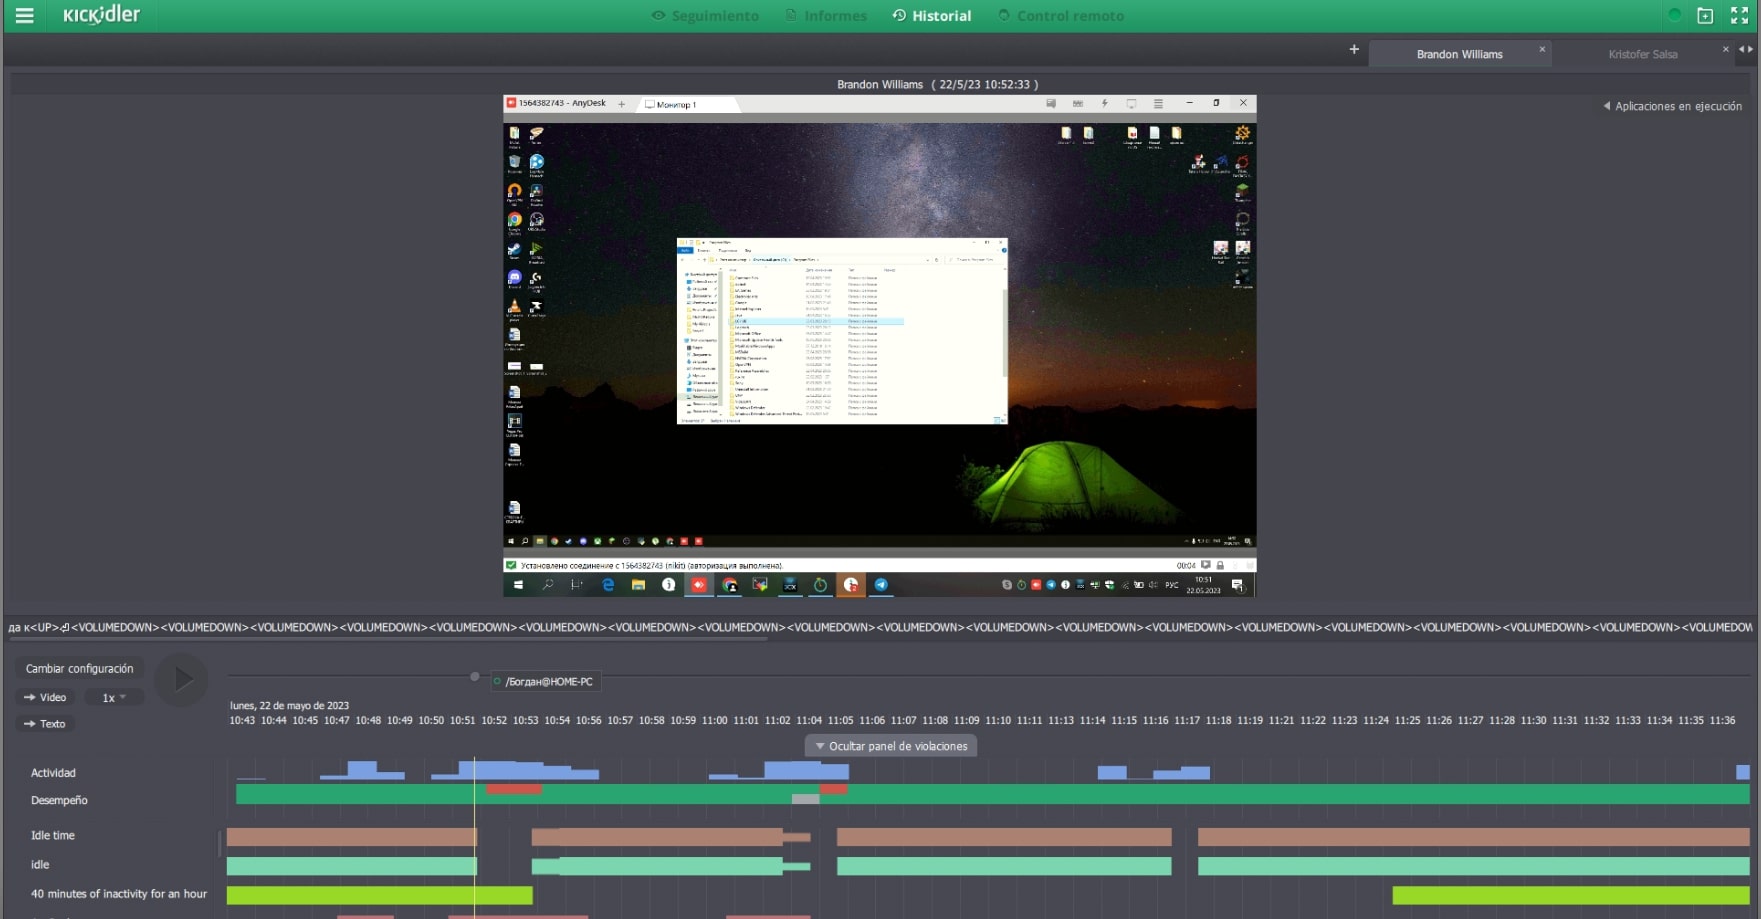The image size is (1761, 919).
Task: Switch to the Brandon Williams tab
Action: tap(1459, 54)
